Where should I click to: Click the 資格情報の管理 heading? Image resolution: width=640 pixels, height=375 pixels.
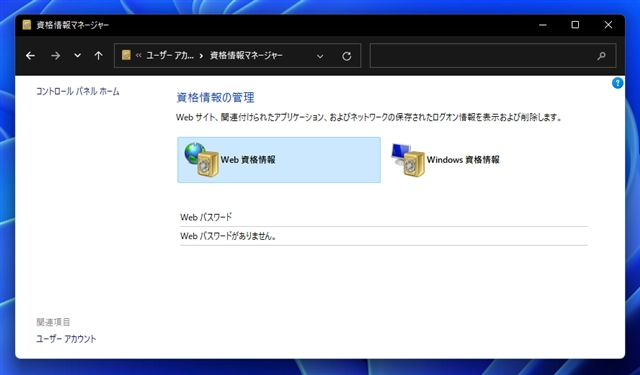[x=216, y=98]
